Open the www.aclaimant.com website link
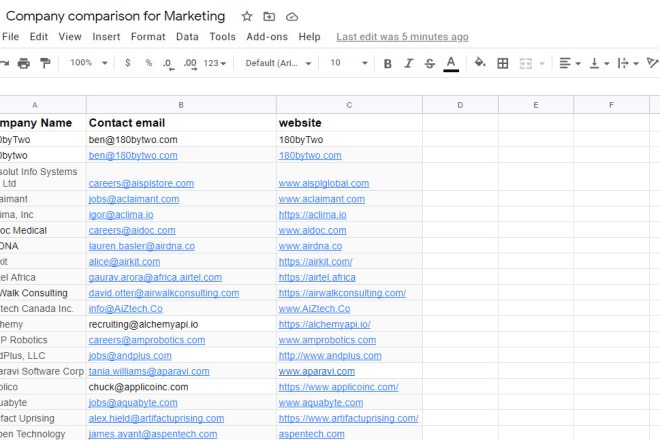This screenshot has height=440, width=660. coord(322,199)
